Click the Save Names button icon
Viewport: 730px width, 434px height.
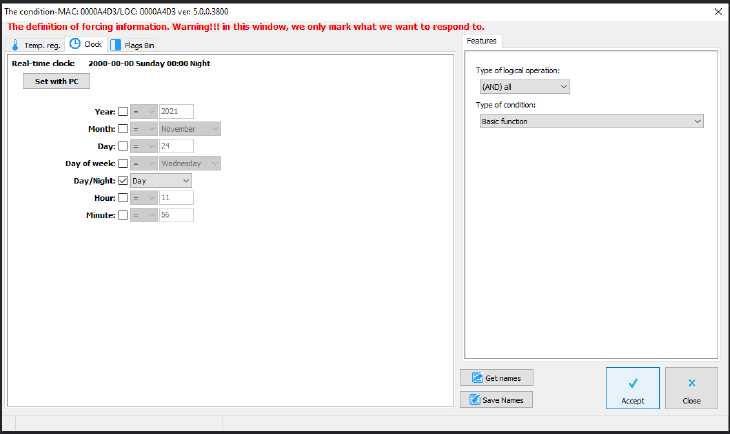[x=474, y=400]
